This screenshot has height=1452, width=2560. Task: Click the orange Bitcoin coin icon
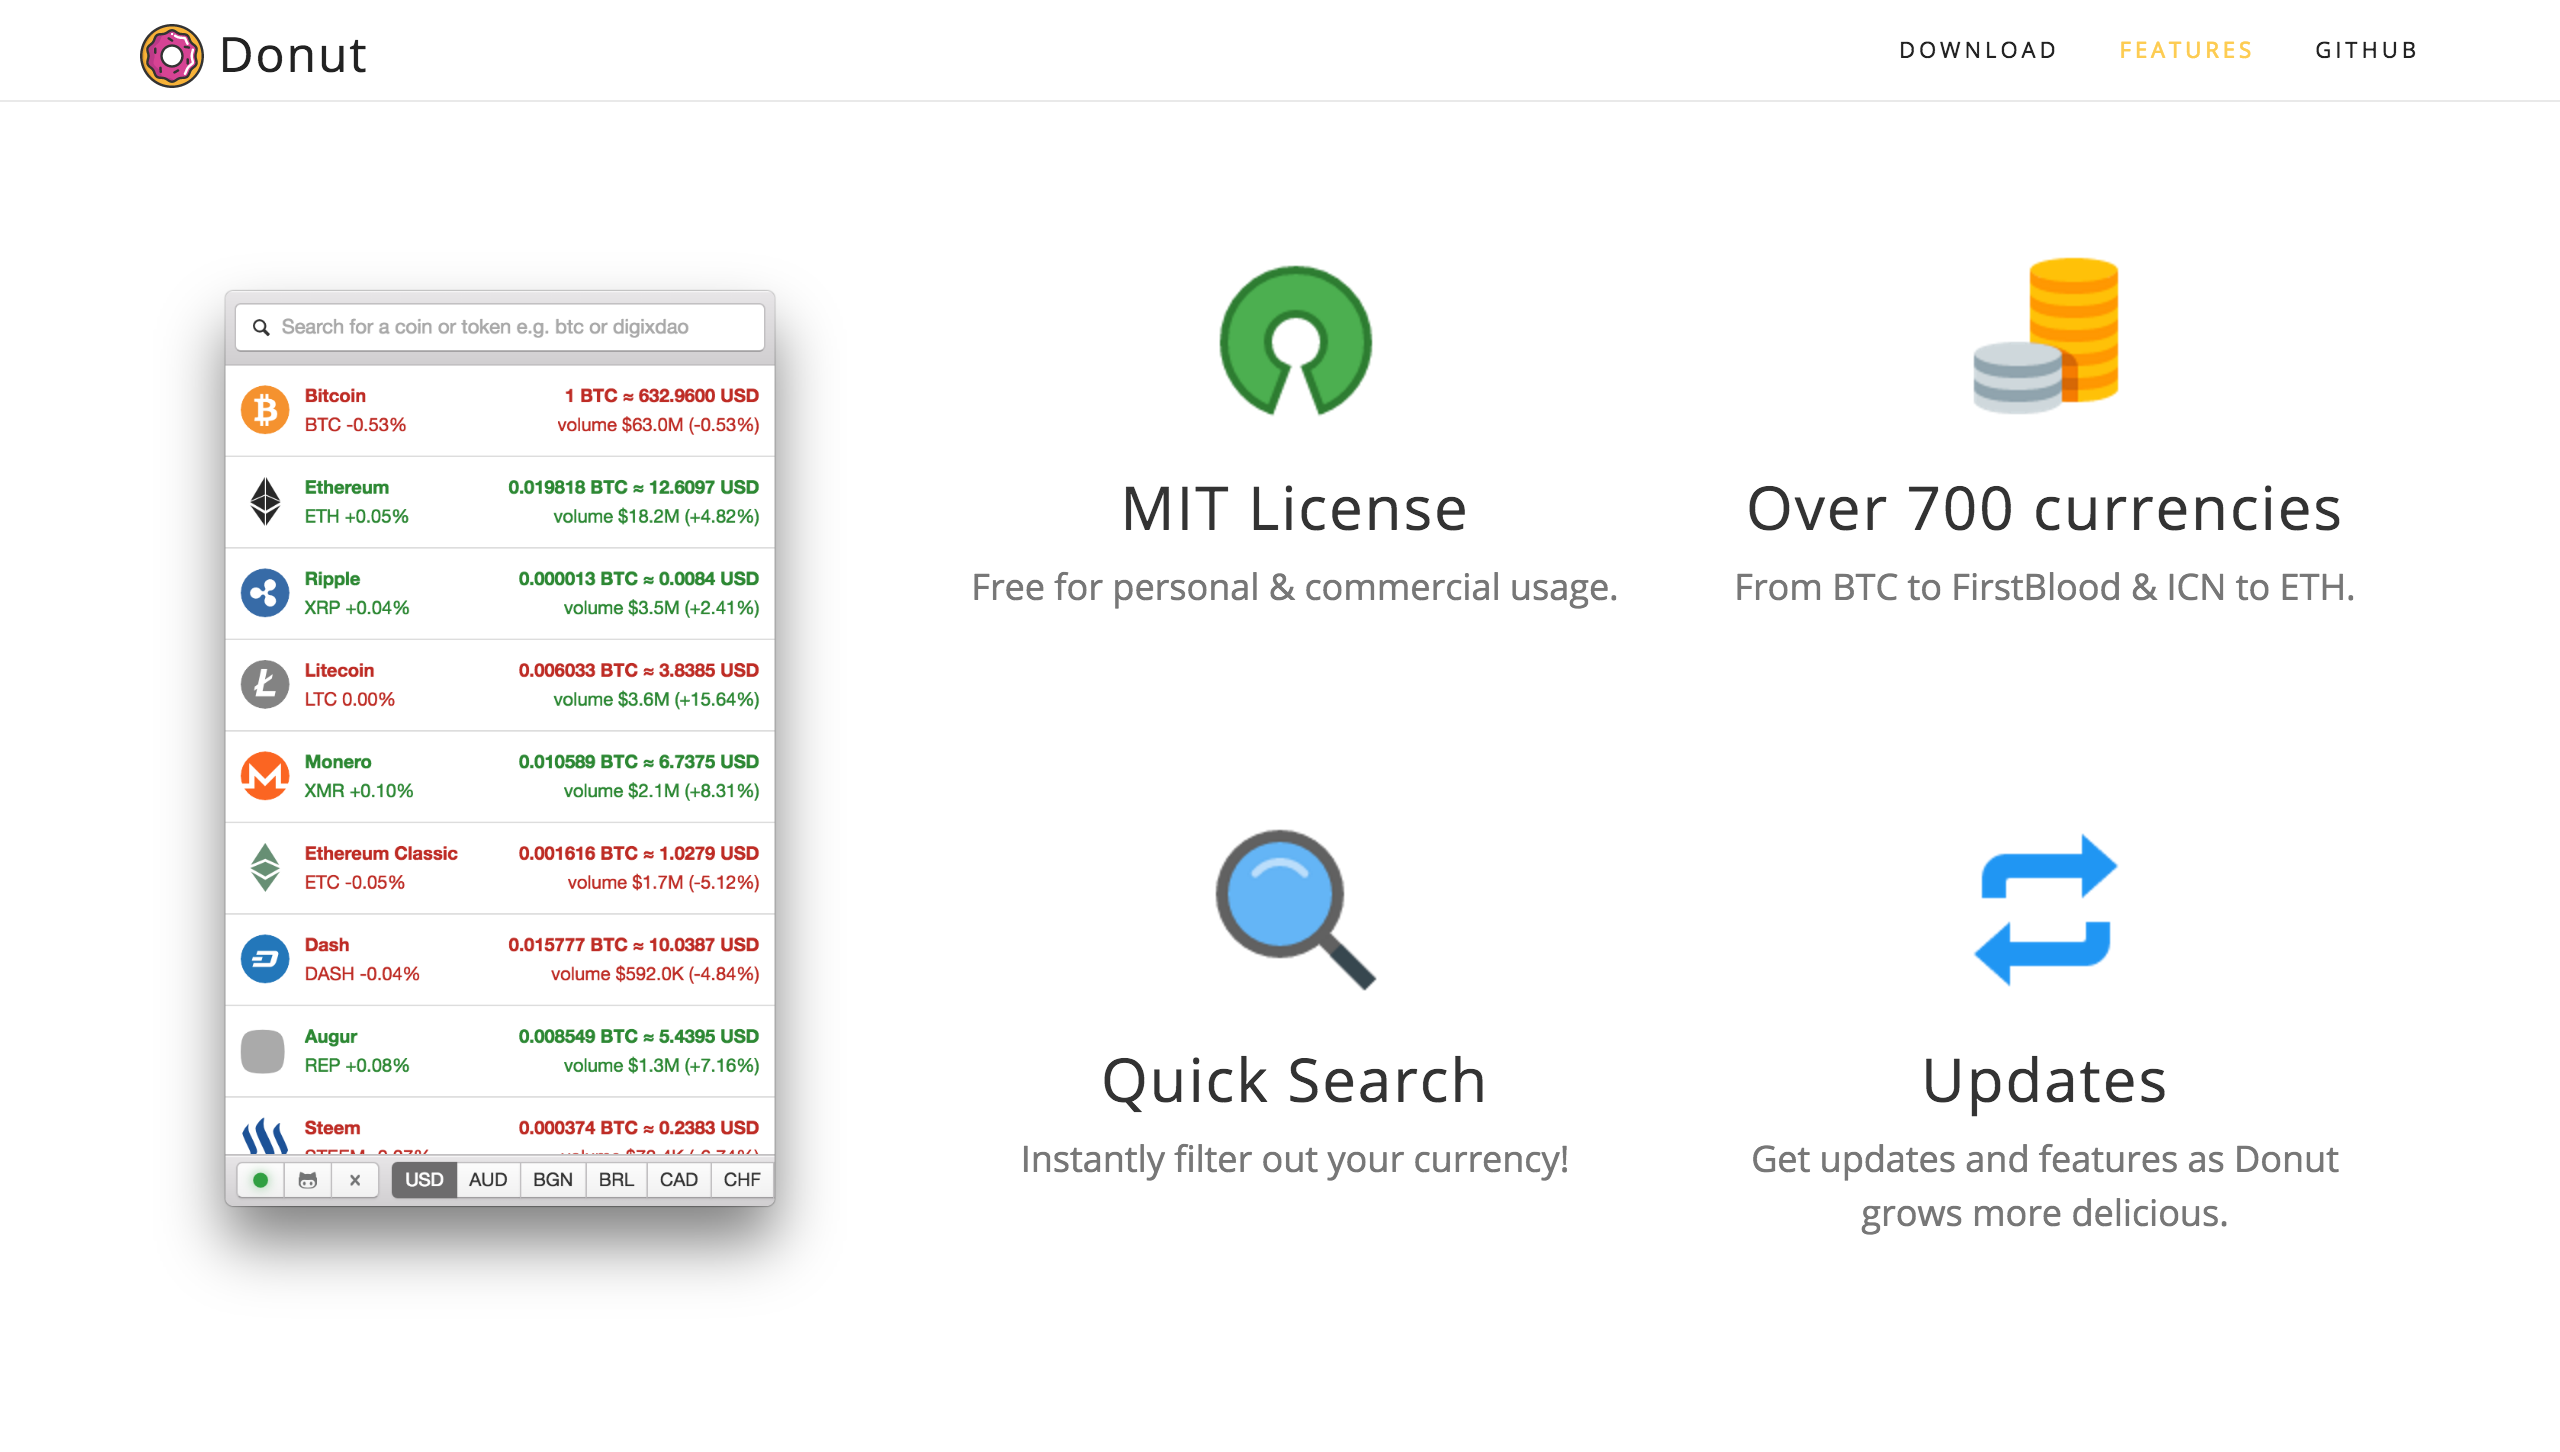click(265, 410)
